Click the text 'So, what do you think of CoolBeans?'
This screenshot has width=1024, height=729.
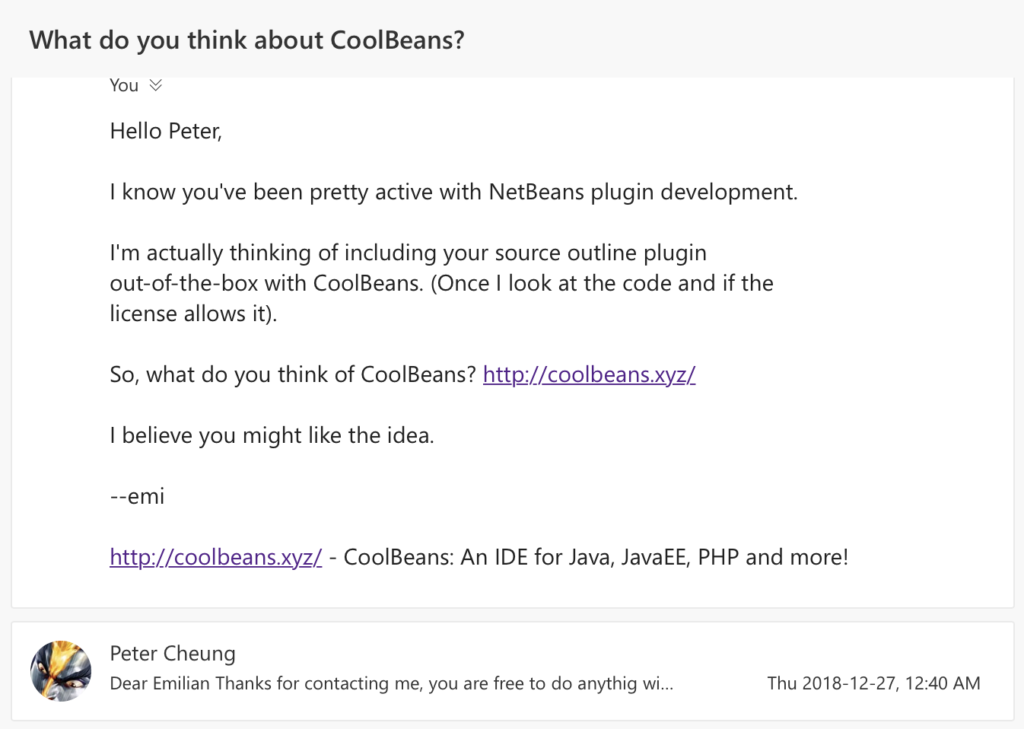(x=293, y=374)
